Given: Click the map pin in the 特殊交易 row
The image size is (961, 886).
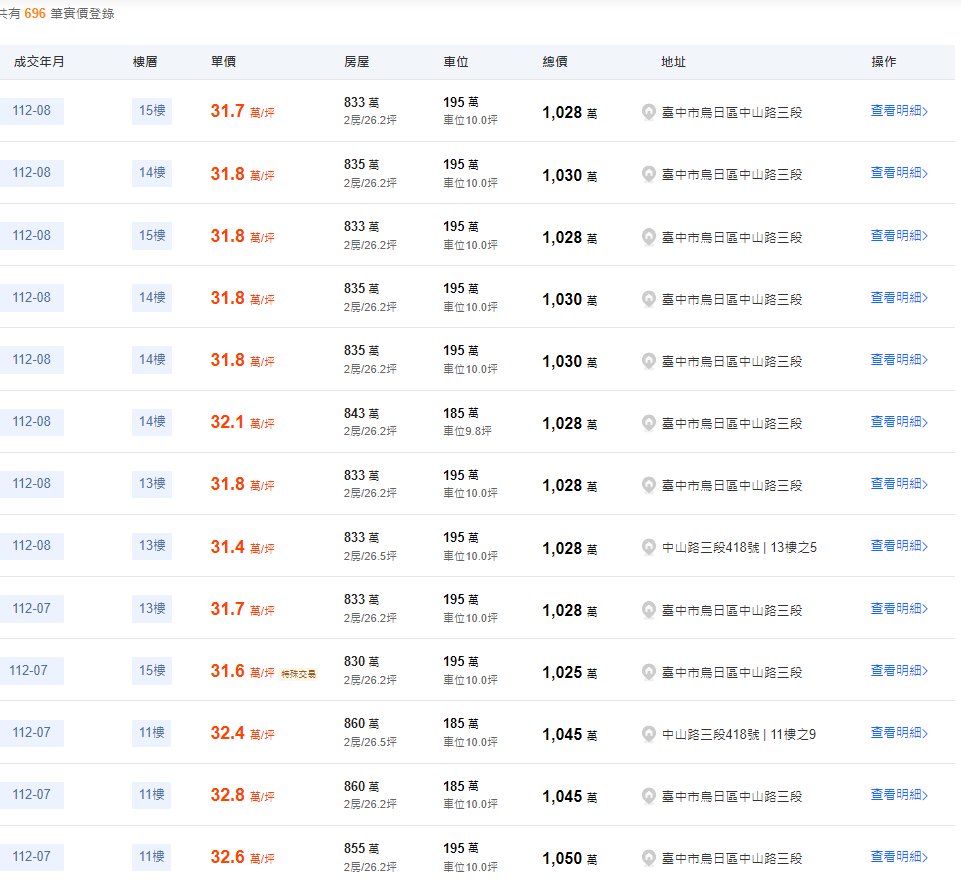Looking at the screenshot, I should [648, 672].
